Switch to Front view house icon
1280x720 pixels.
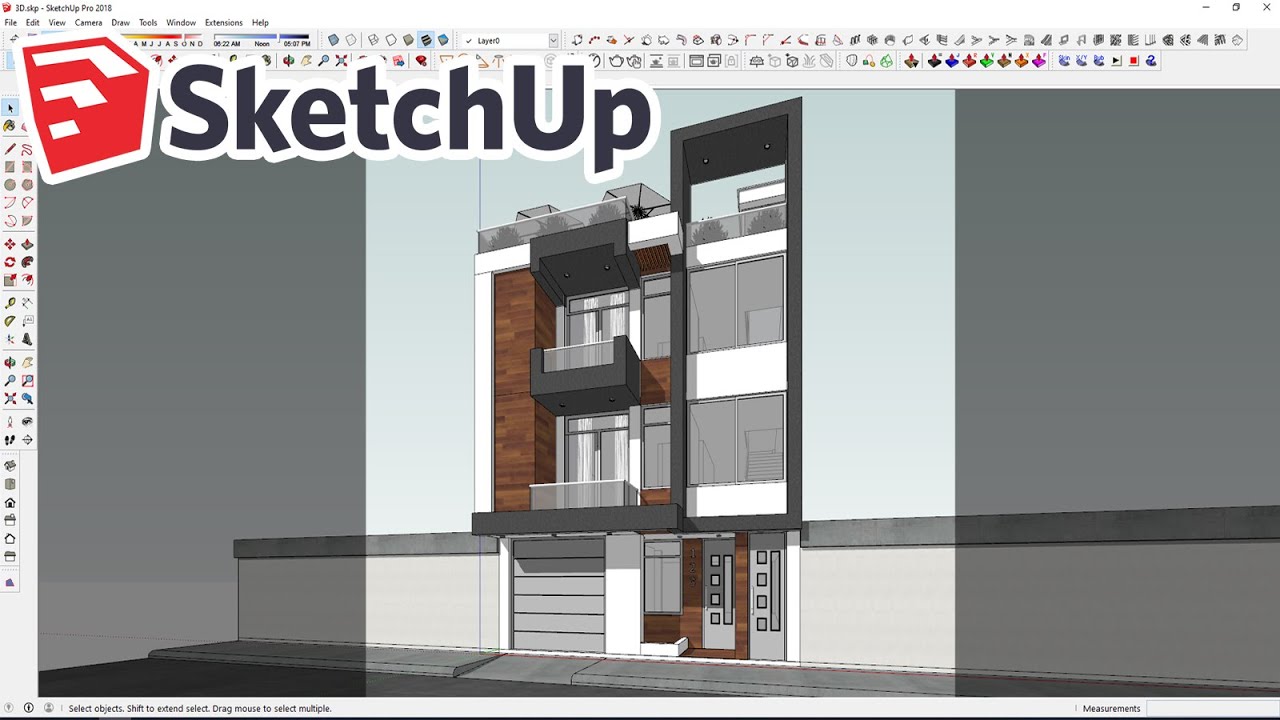pos(10,502)
